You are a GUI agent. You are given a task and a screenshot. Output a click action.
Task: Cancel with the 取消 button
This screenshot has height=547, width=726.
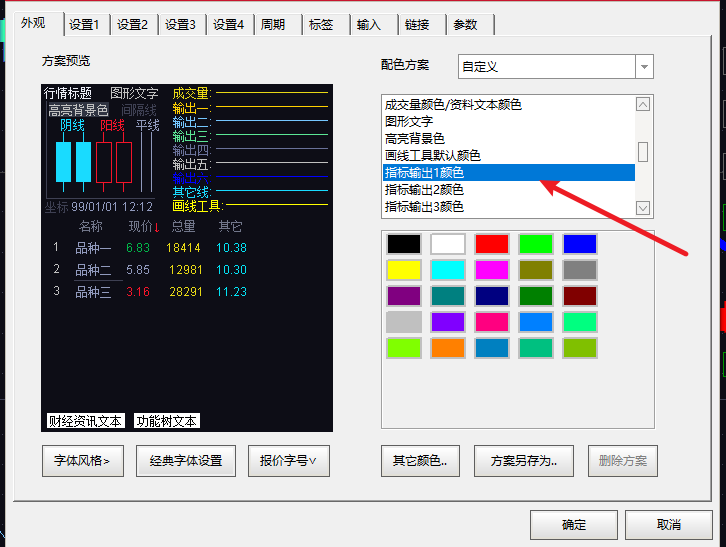click(x=669, y=525)
